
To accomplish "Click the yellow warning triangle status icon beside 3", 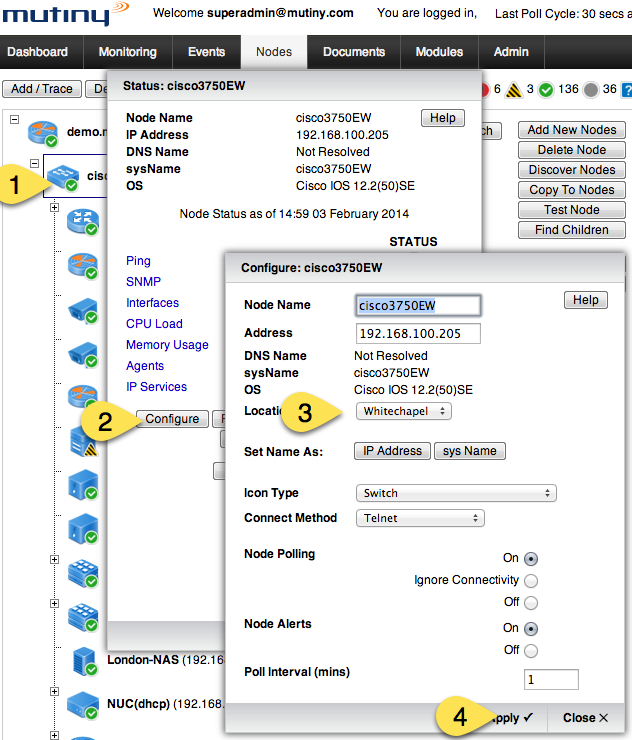I will coord(514,90).
